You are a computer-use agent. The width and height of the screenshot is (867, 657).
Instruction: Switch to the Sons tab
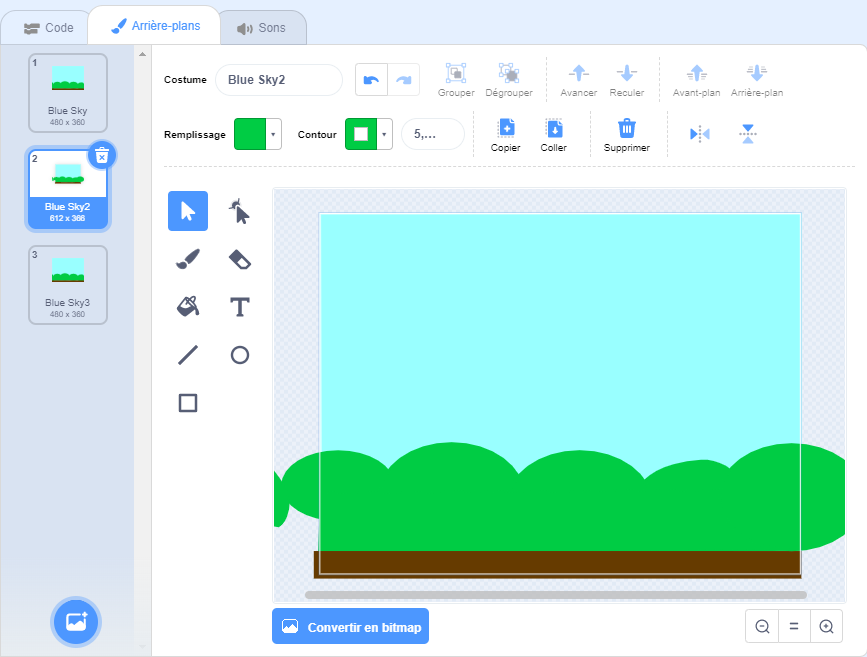261,28
